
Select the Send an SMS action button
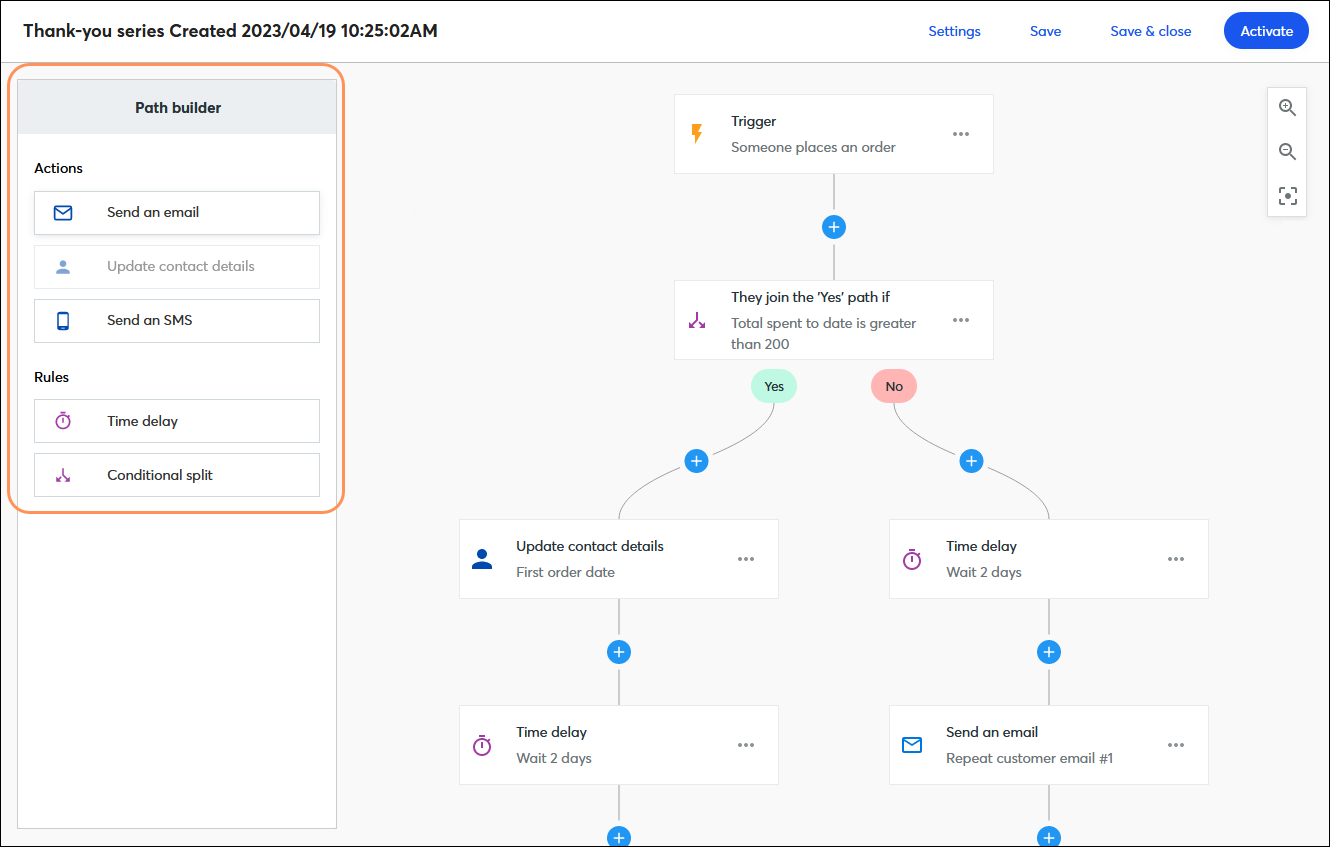[x=177, y=321]
